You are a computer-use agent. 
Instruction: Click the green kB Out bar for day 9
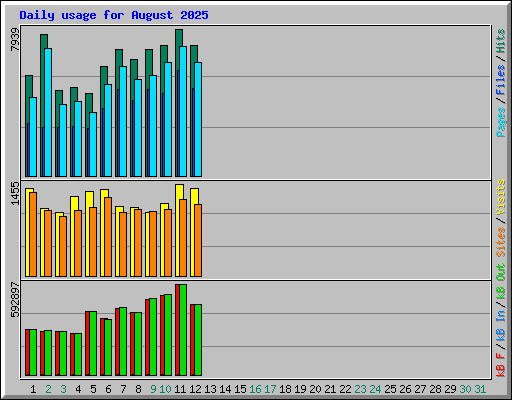(x=153, y=337)
